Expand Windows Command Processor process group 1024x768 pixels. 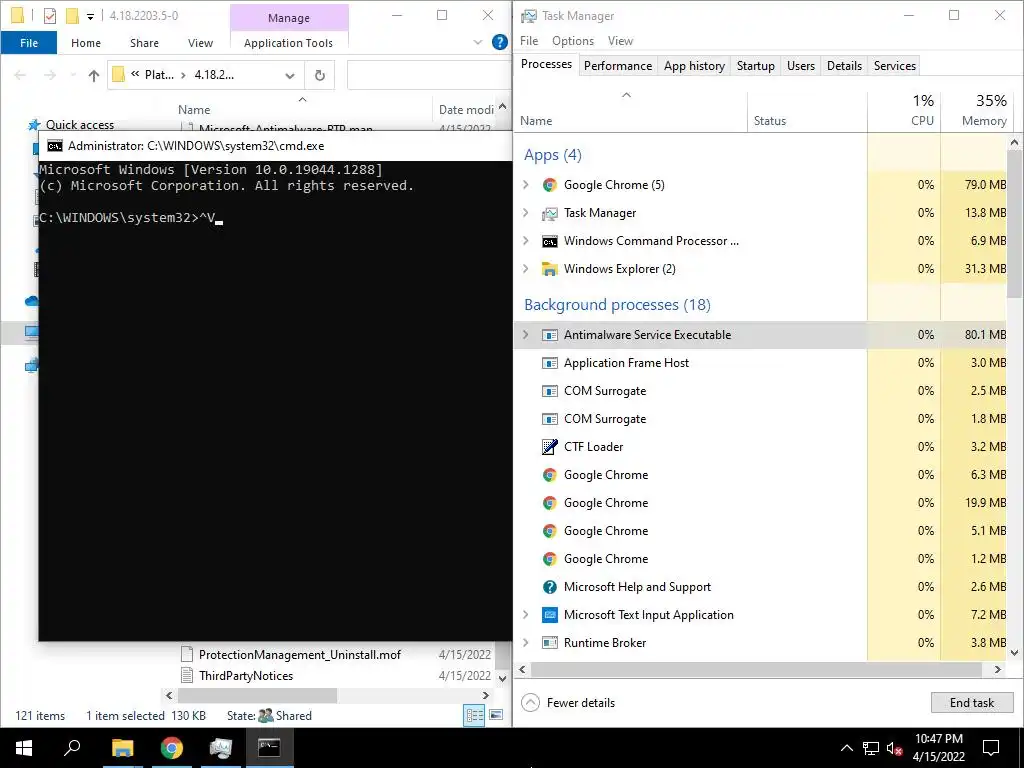(526, 241)
